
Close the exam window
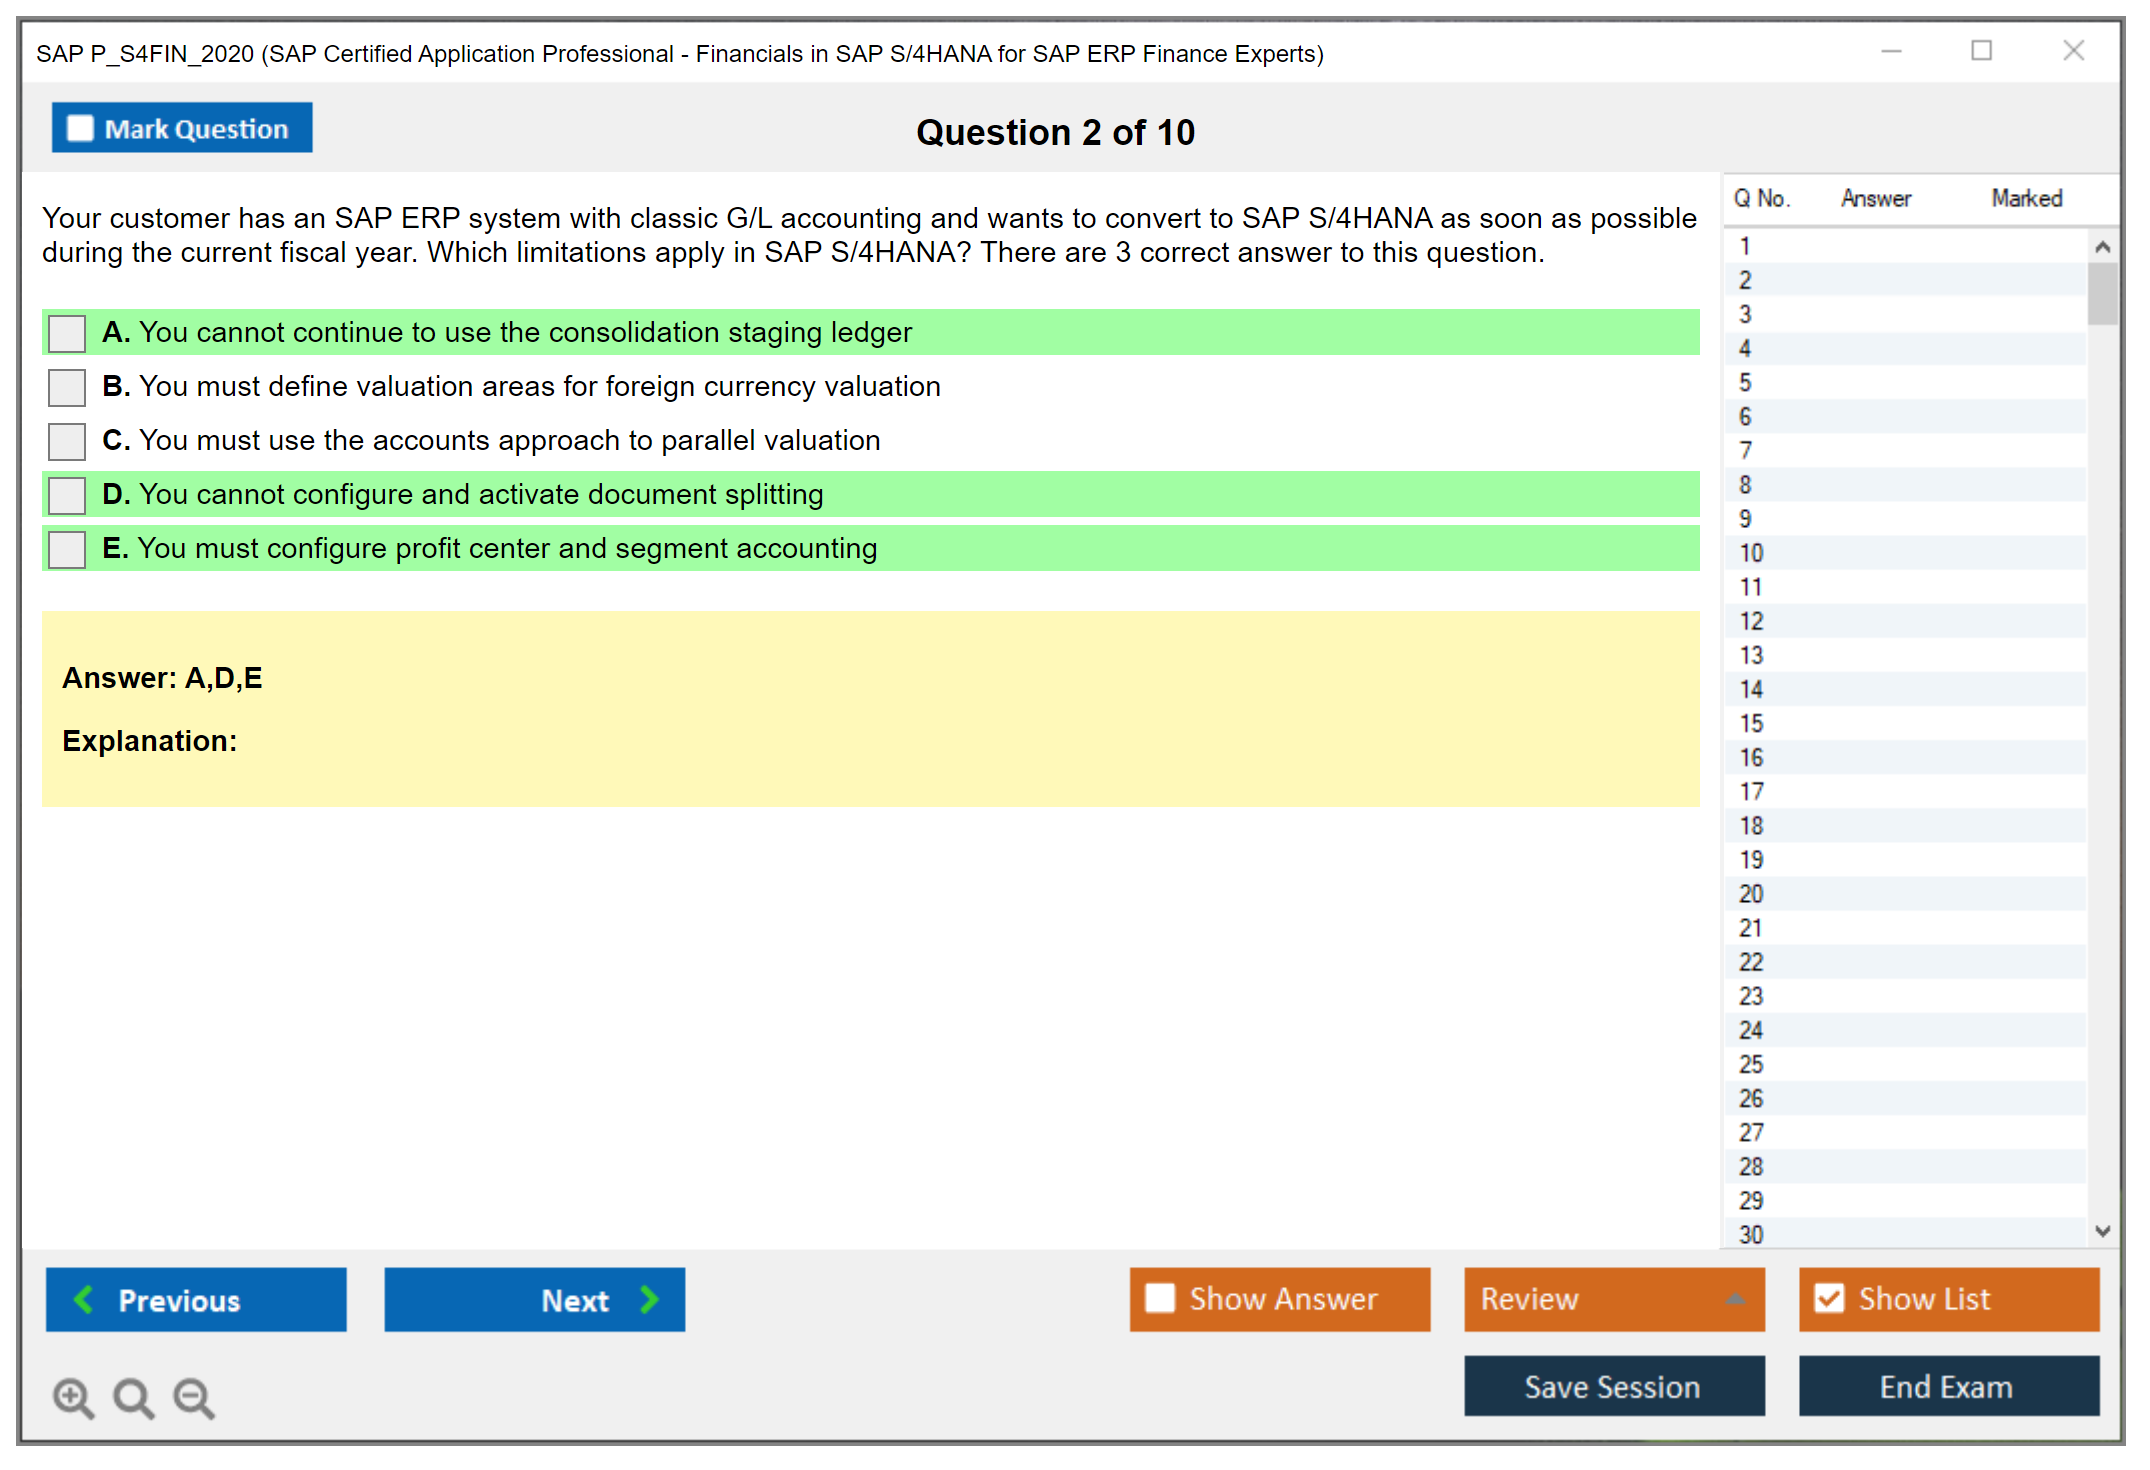pyautogui.click(x=2073, y=51)
